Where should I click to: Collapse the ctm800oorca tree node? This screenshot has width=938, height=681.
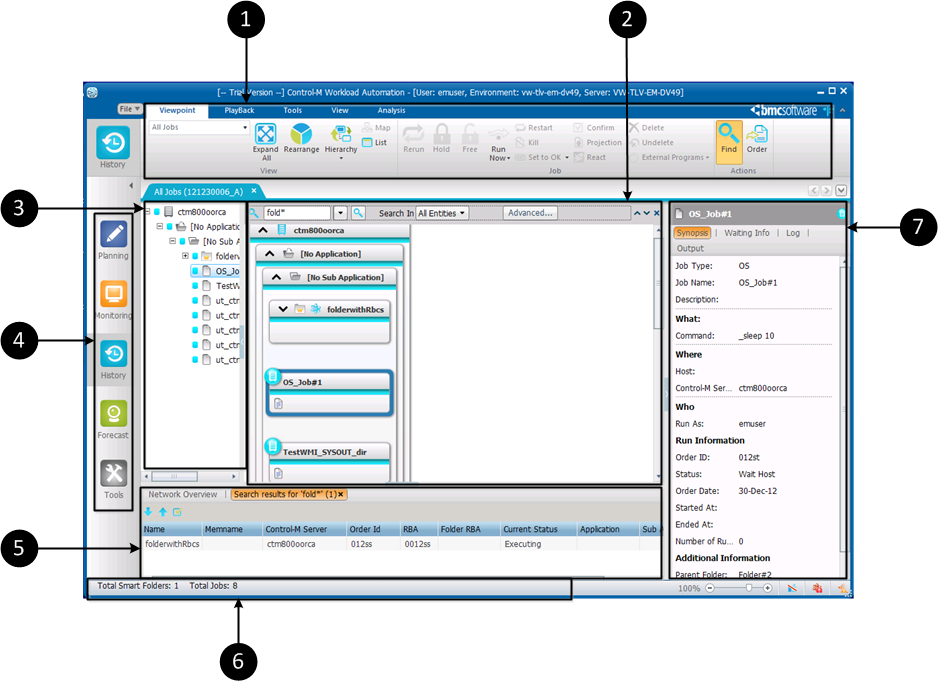click(x=148, y=212)
